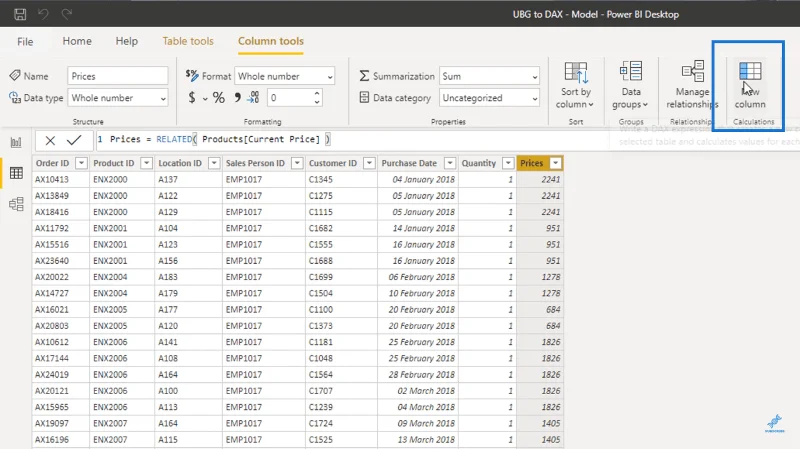Click Prices value 1405 for AX16196
This screenshot has height=449, width=800.
coord(540,440)
